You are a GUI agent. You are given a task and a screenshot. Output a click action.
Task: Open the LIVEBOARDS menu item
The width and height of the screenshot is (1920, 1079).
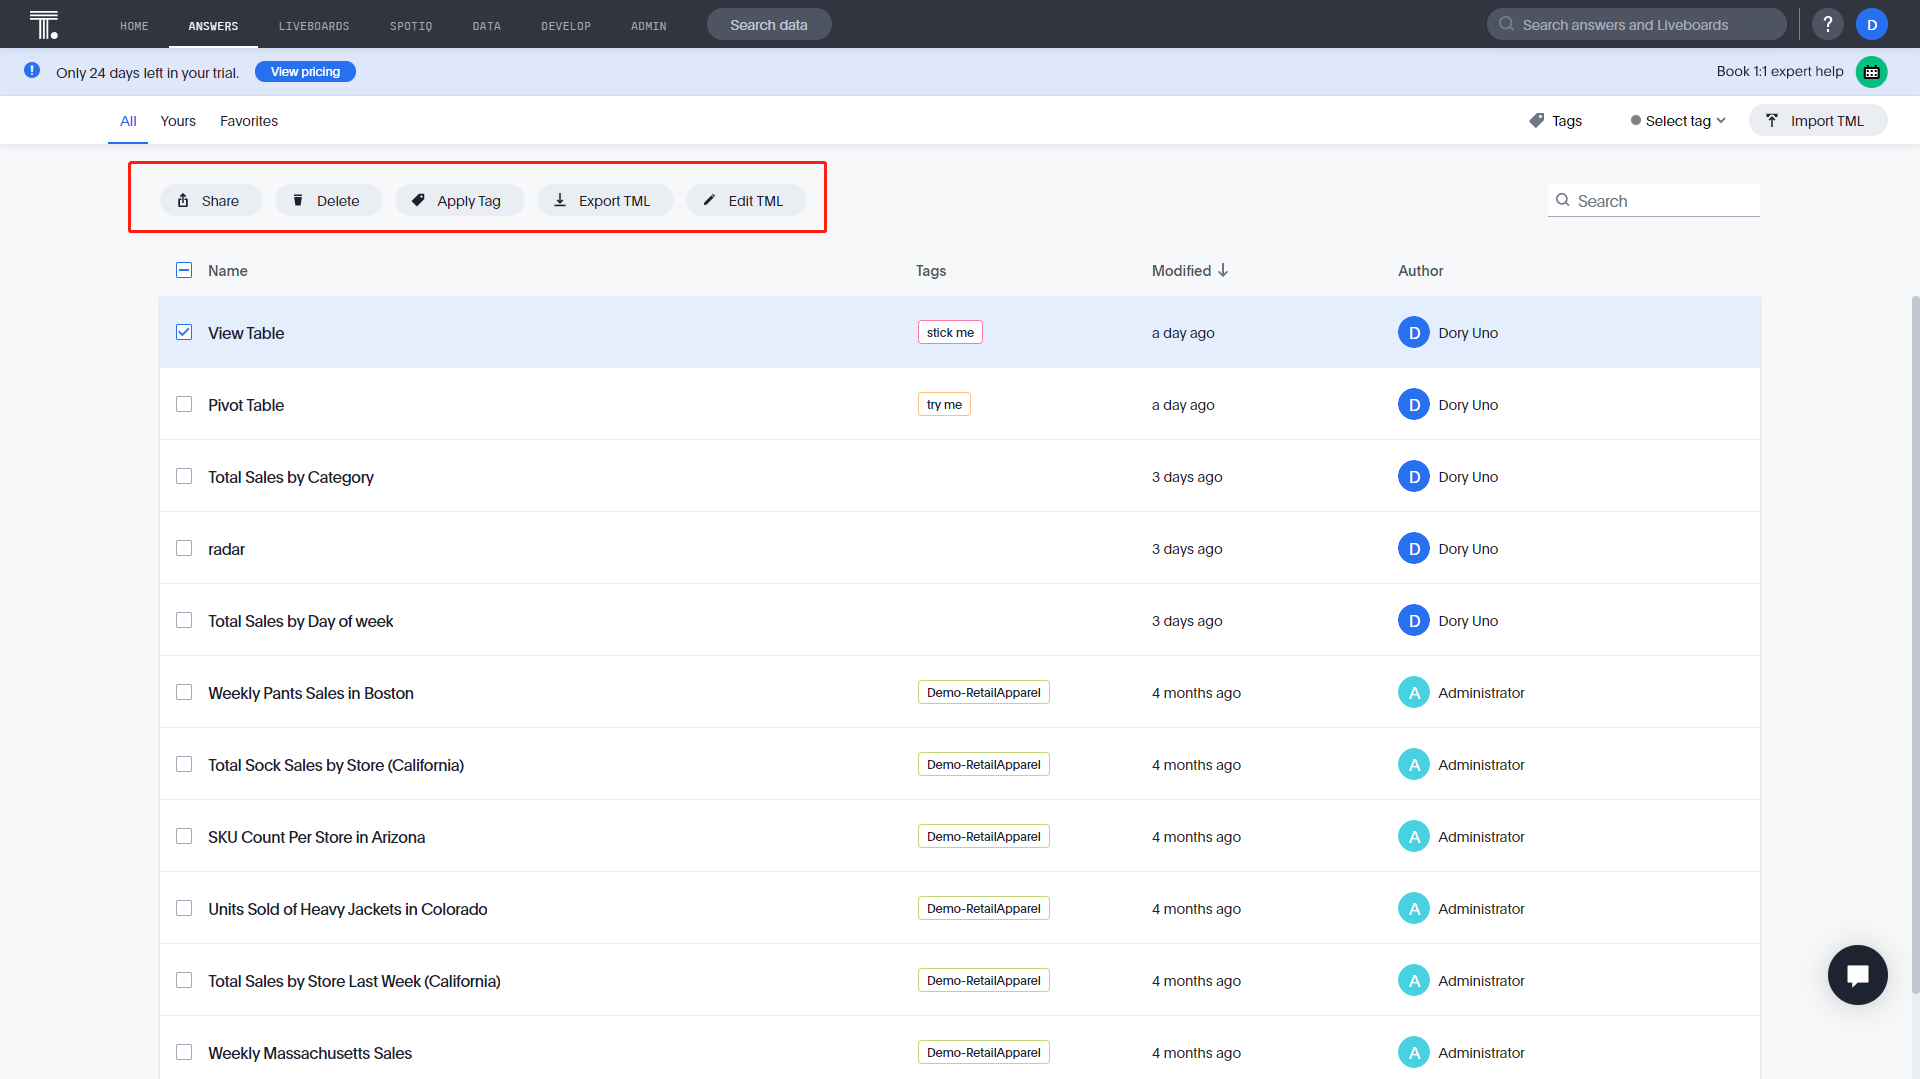pos(313,25)
